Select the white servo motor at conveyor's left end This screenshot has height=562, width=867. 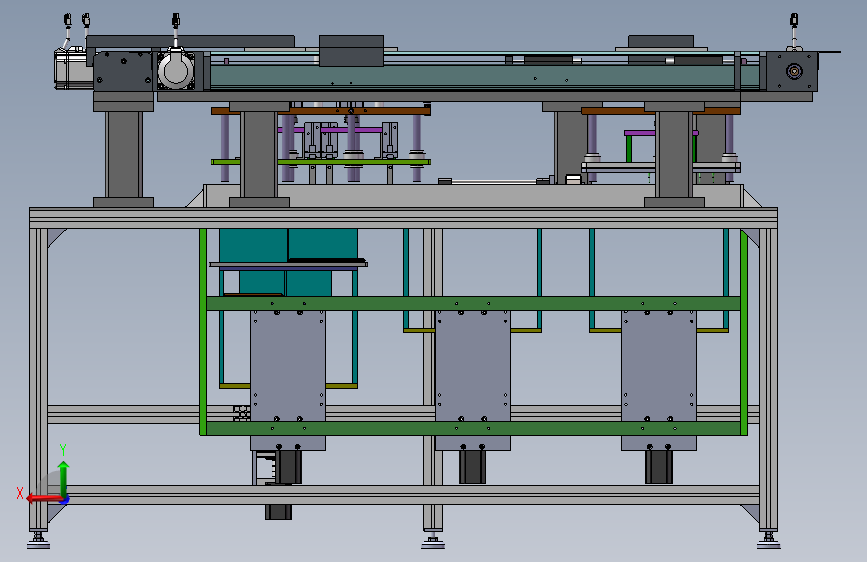(73, 68)
